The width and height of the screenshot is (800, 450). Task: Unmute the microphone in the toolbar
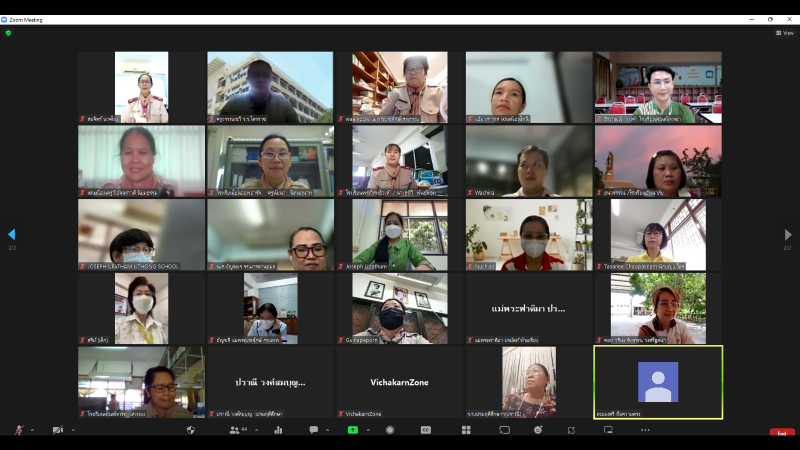[x=18, y=430]
